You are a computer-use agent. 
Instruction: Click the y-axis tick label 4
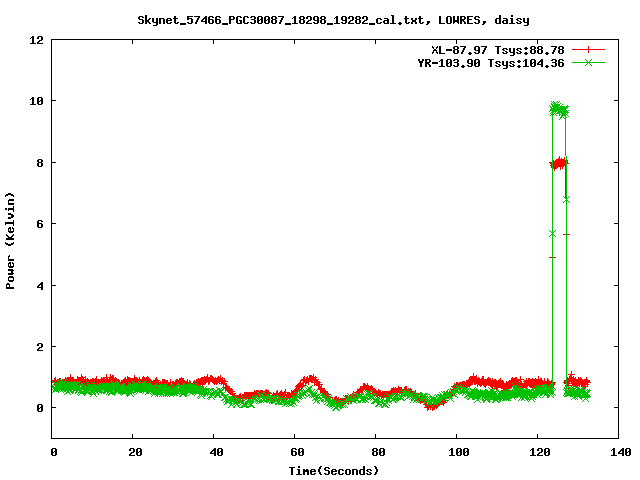pos(40,286)
